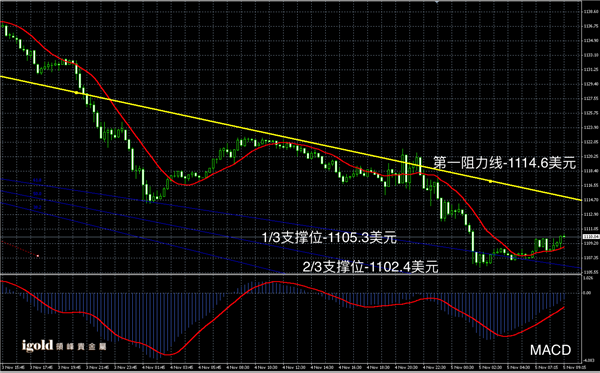This screenshot has height=373, width=600.
Task: Click the 0.00 level on MACD axis
Action: tap(587, 293)
